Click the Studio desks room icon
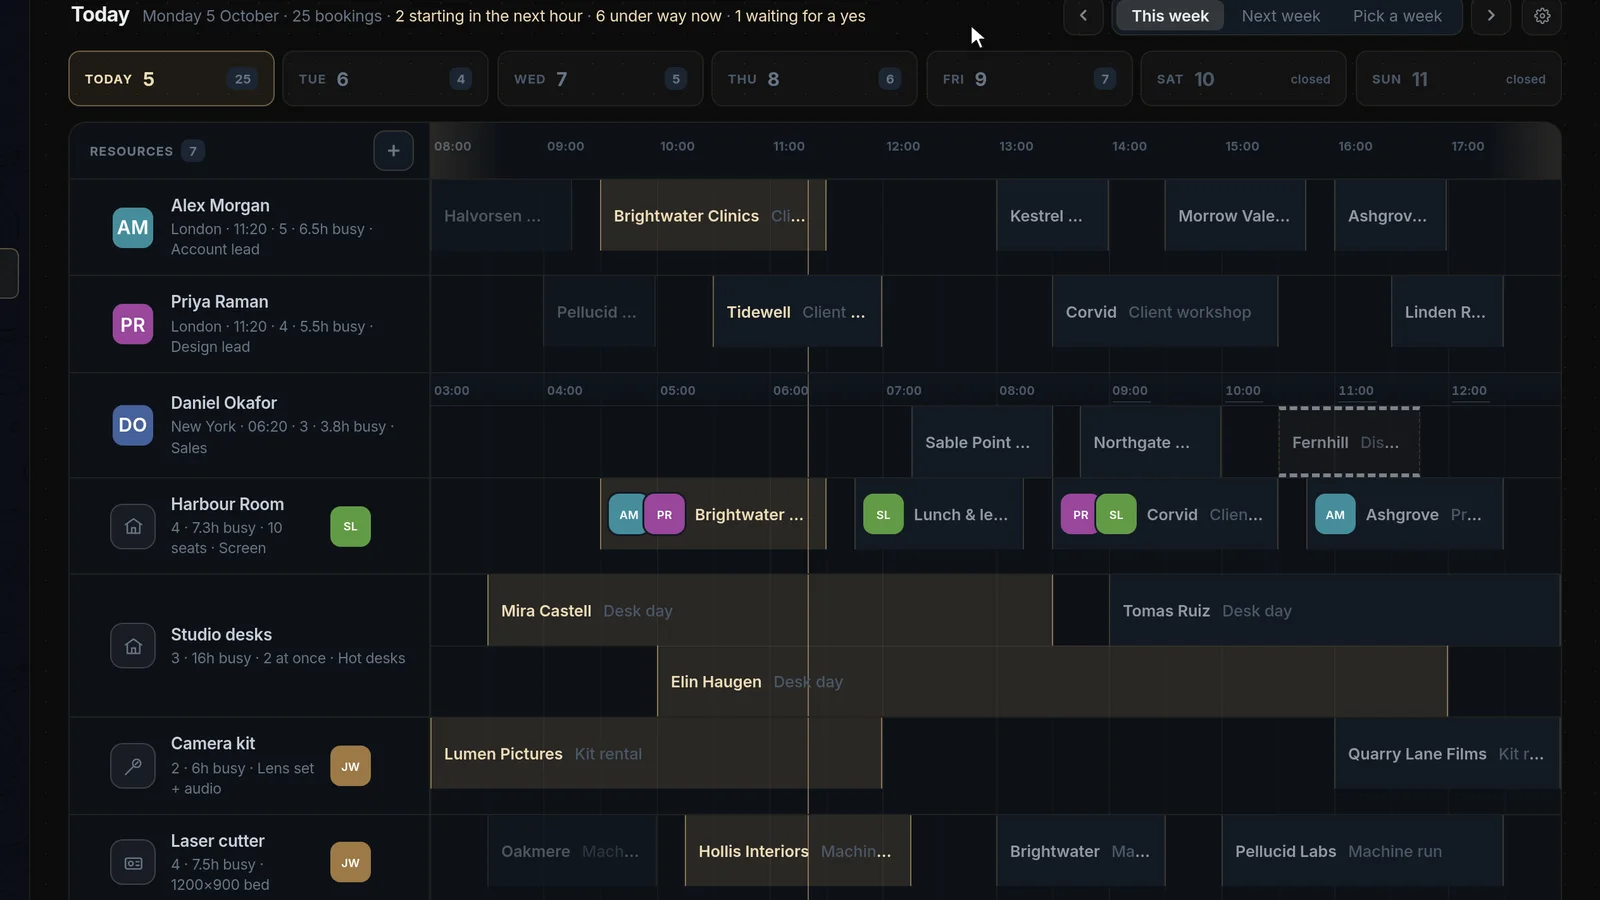The height and width of the screenshot is (900, 1600). [133, 646]
